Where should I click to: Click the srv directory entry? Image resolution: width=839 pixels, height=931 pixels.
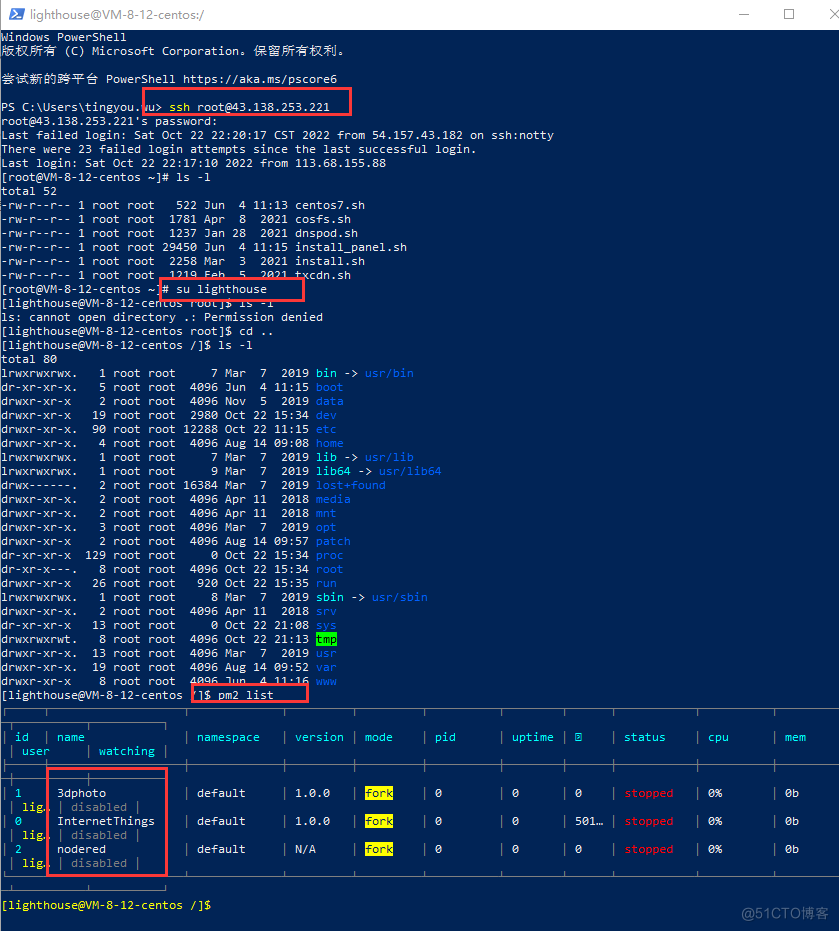click(326, 612)
